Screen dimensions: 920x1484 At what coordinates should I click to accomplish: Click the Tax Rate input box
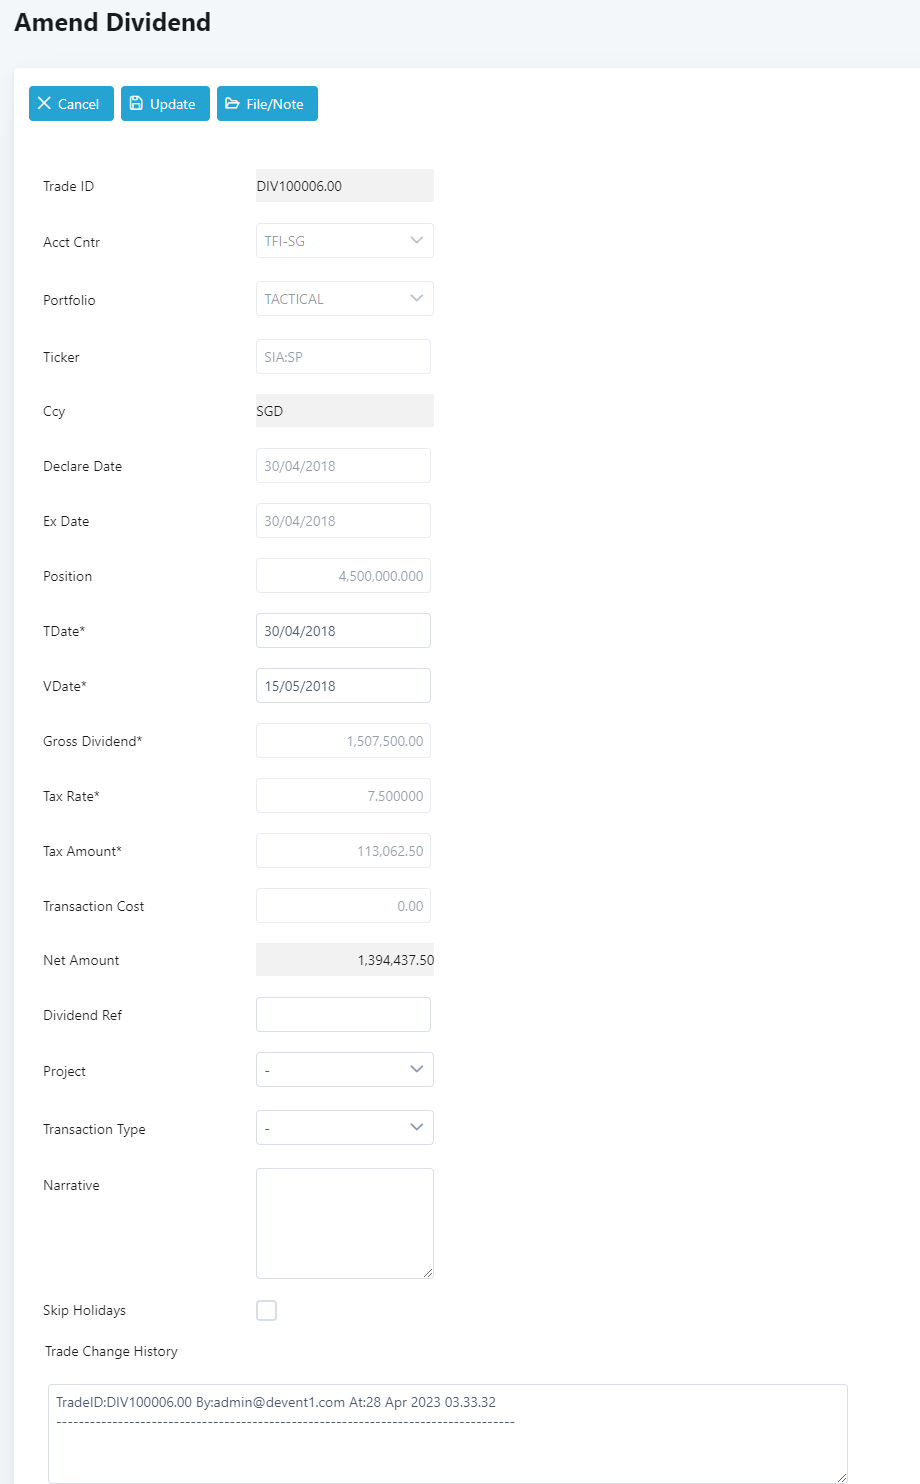[343, 796]
